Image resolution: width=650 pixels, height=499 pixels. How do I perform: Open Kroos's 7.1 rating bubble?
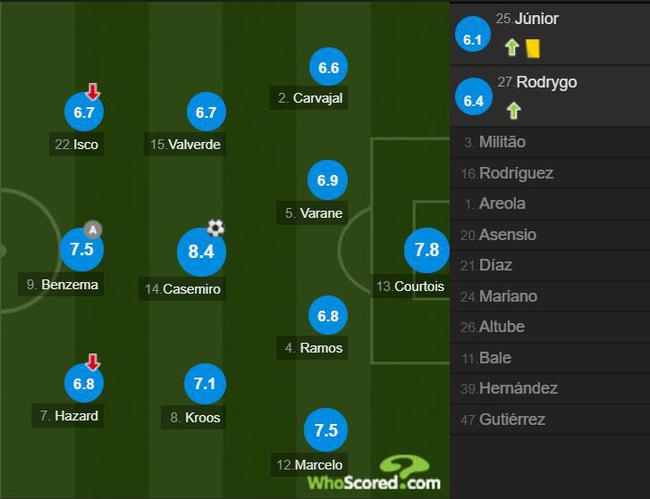[x=206, y=384]
